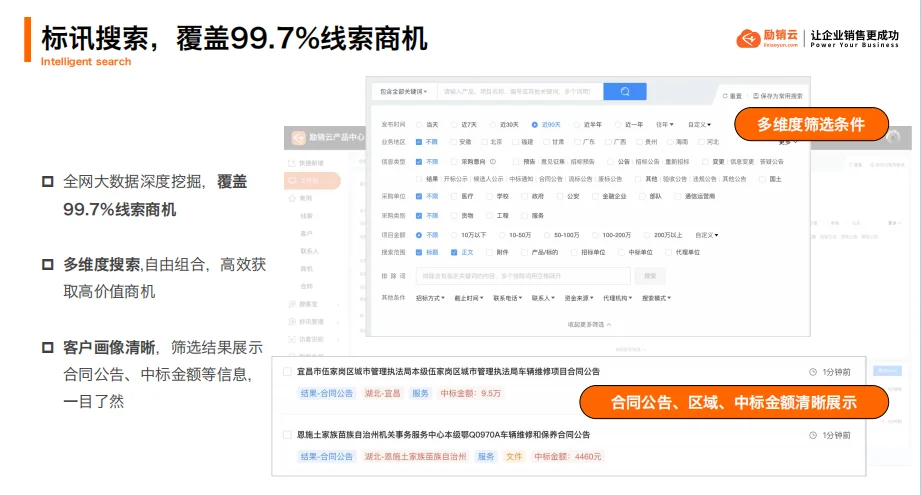Screen dimensions: 921x495
Task: Click the keyword search input field
Action: (520, 92)
